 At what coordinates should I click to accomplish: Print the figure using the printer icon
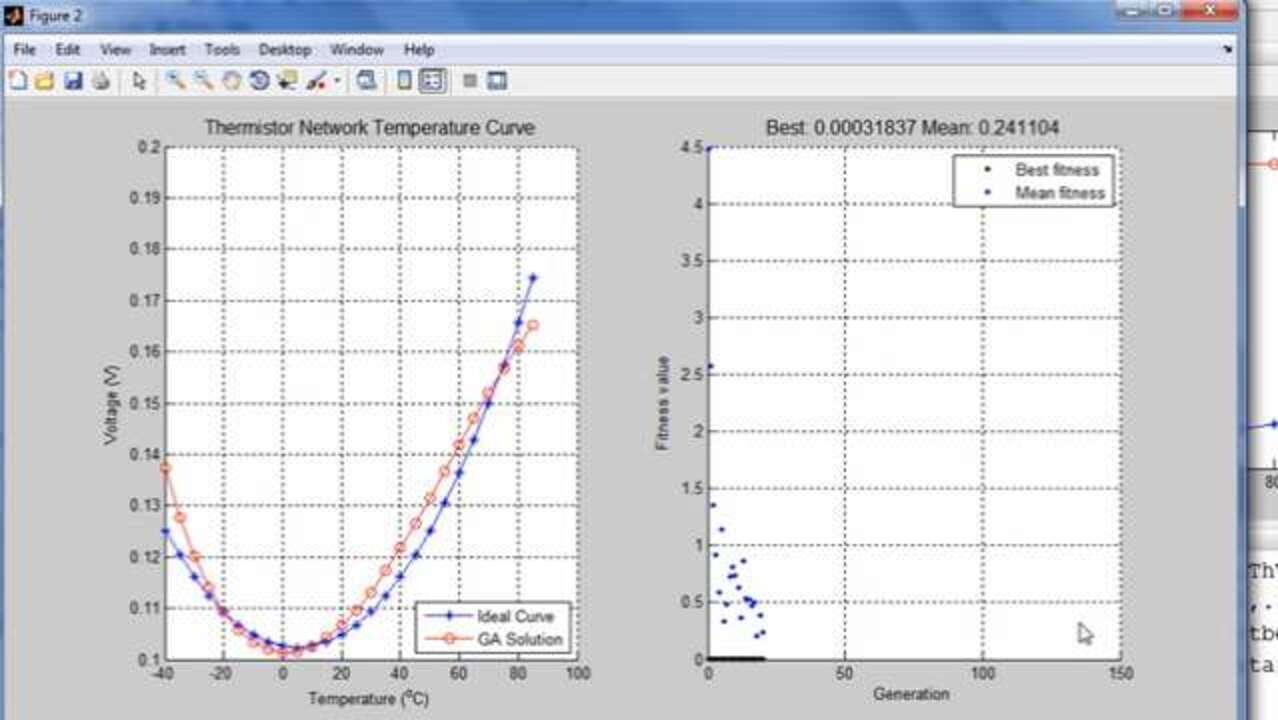(x=100, y=82)
